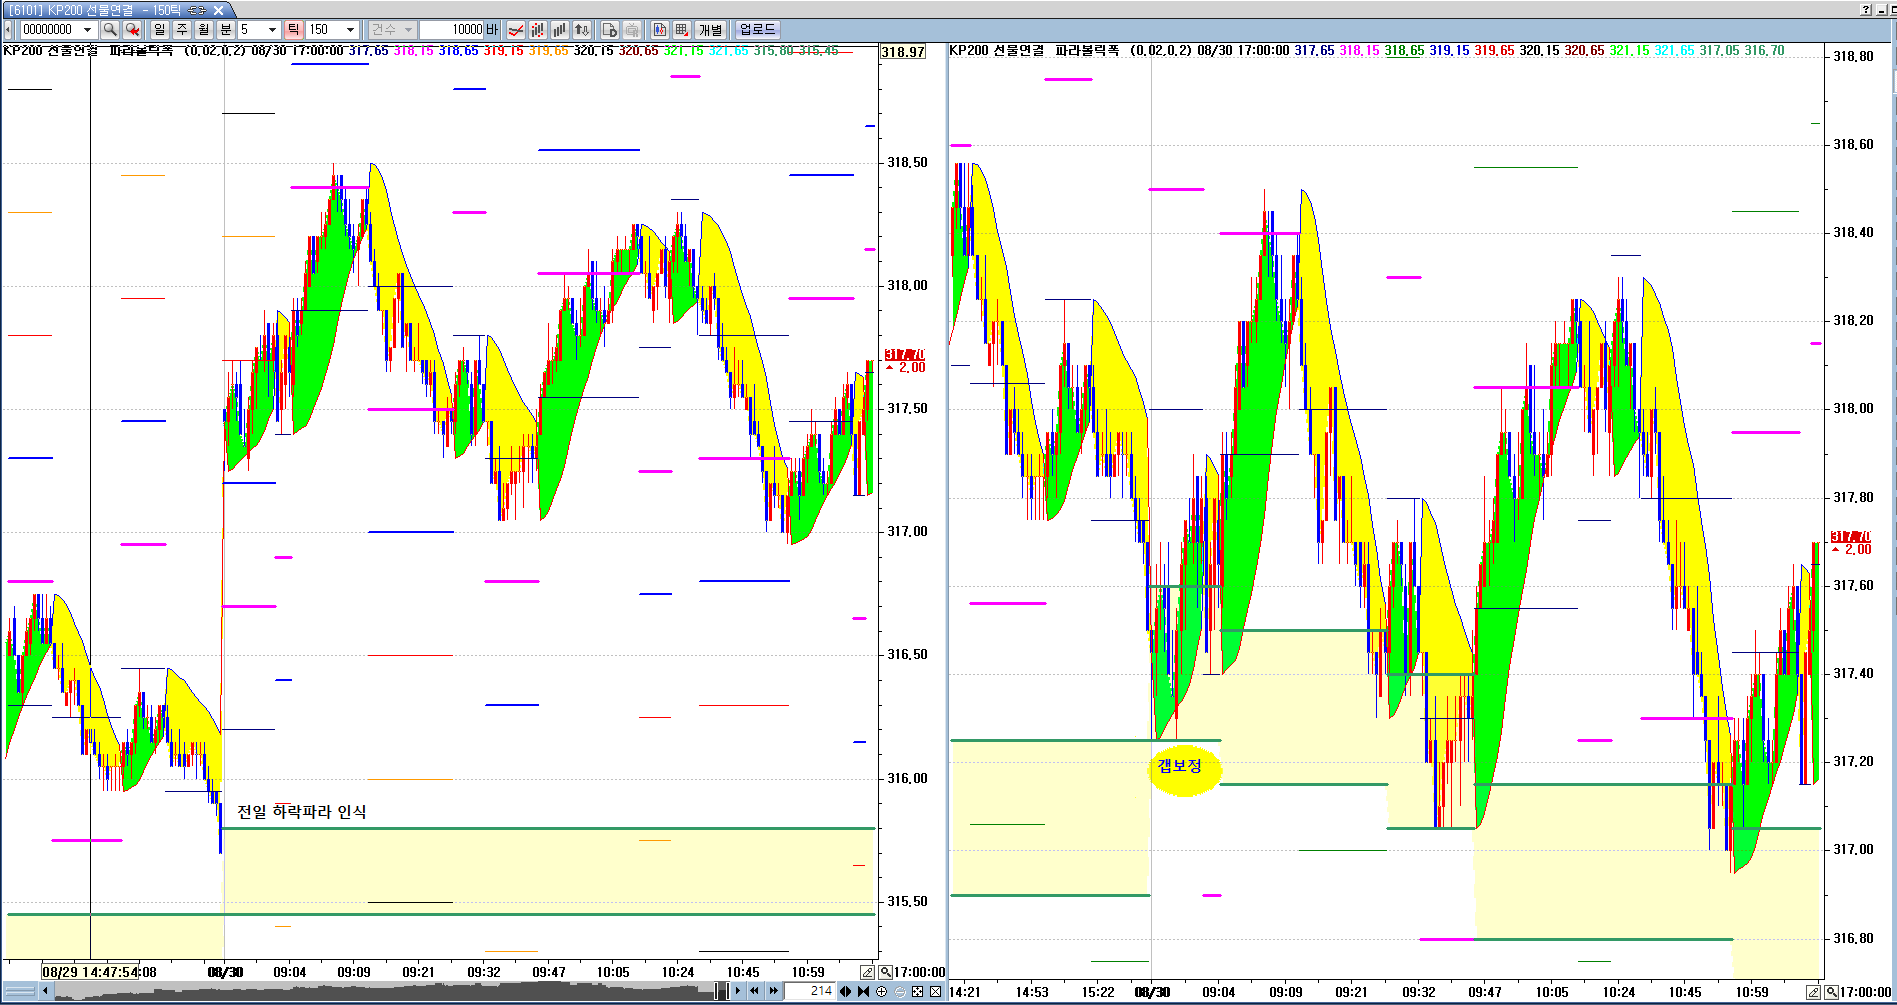
Task: Click the 업로드 button
Action: (757, 30)
